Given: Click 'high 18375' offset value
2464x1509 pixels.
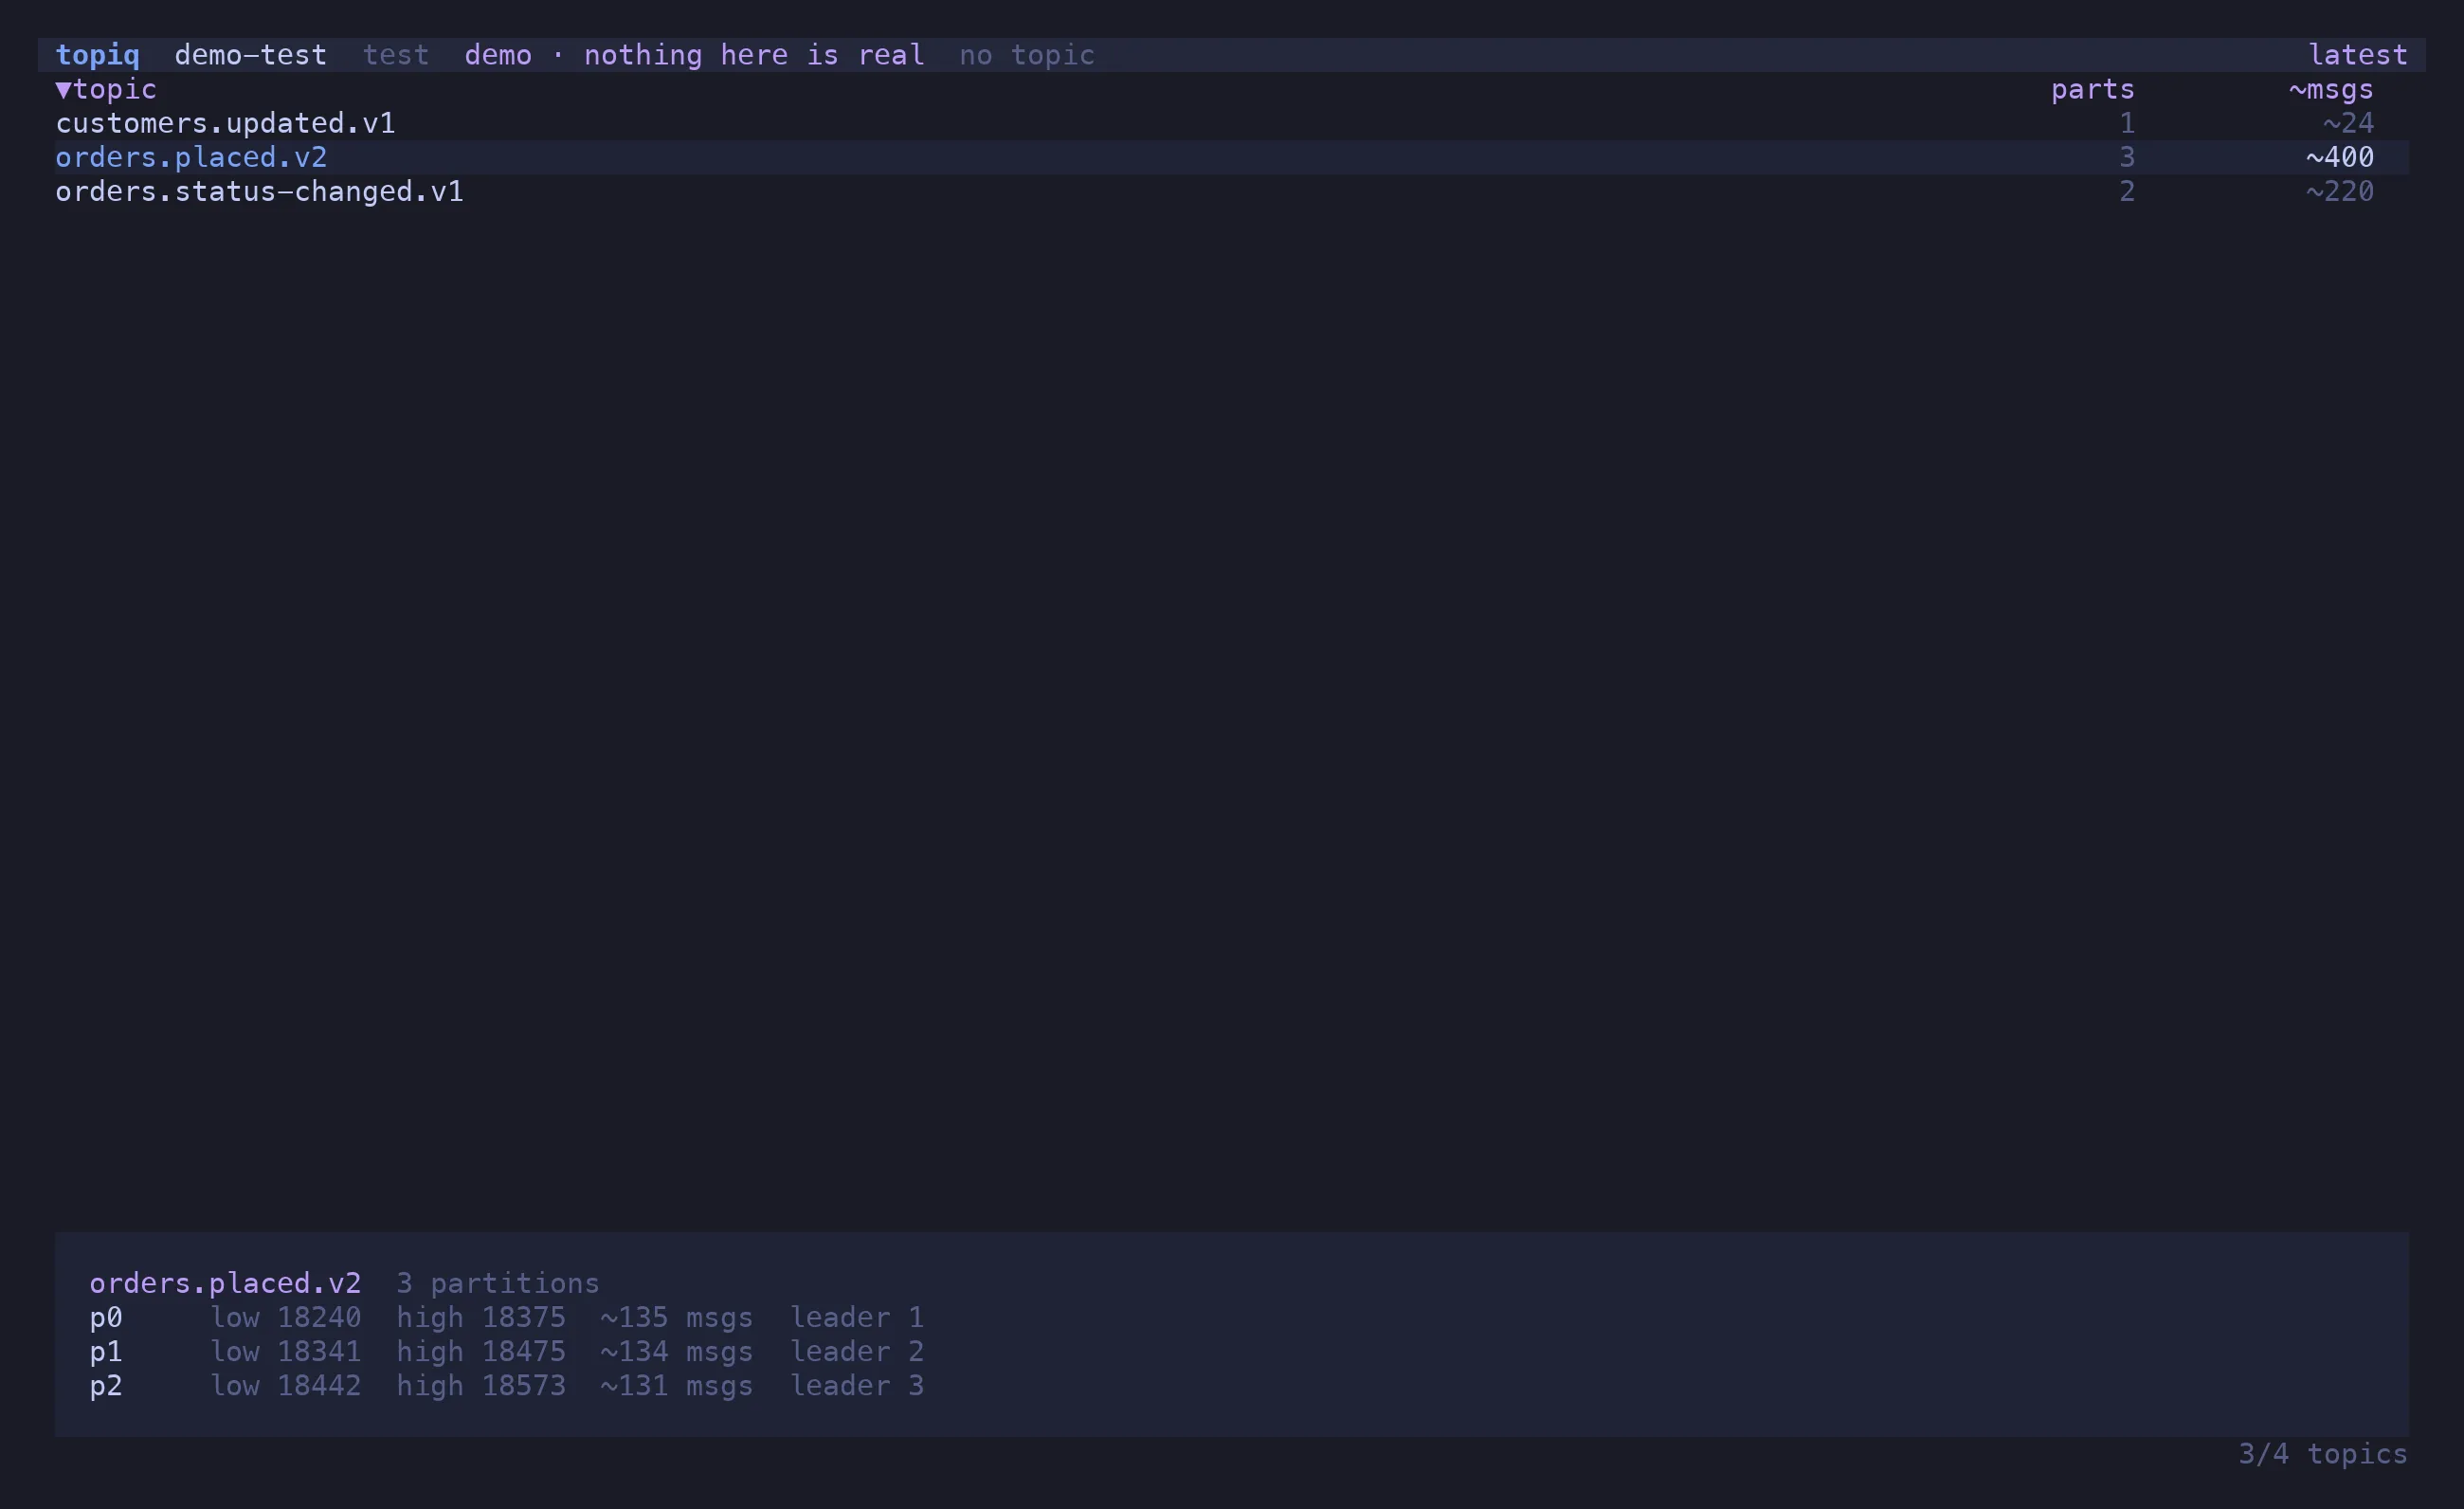Looking at the screenshot, I should (481, 1317).
